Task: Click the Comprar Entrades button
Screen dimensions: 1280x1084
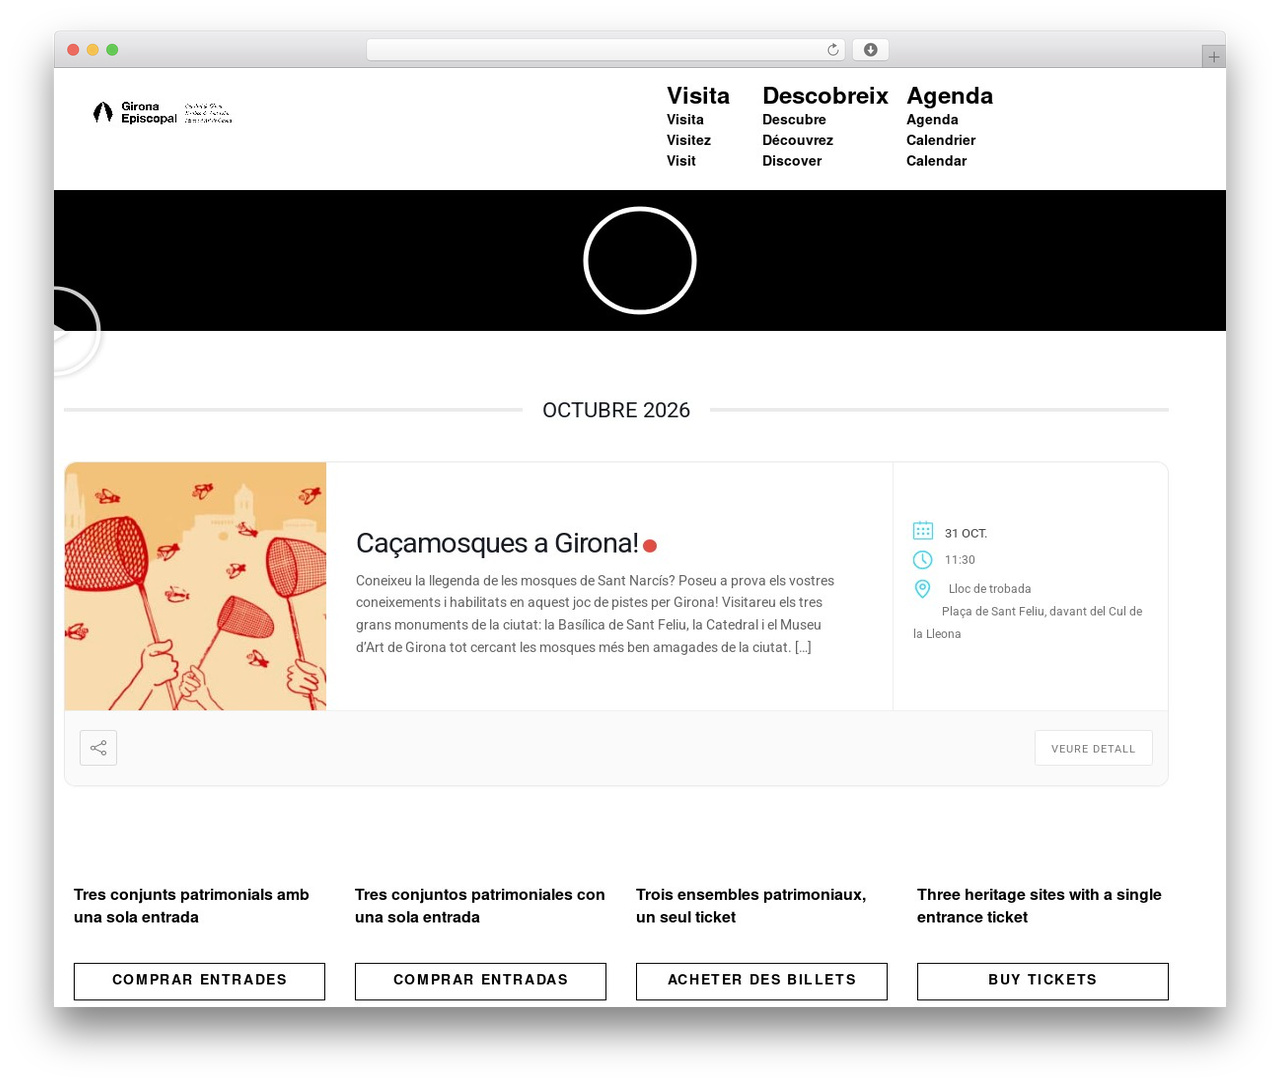Action: (199, 981)
